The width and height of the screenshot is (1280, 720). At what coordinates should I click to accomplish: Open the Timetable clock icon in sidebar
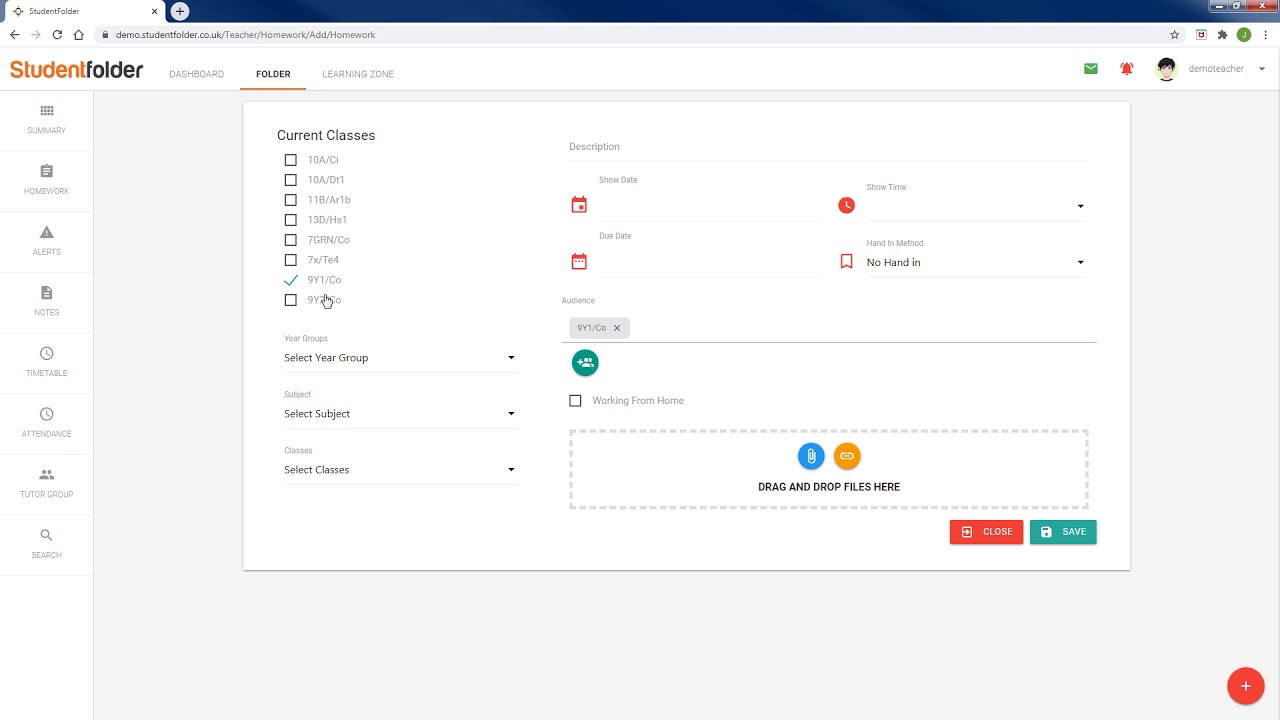coord(47,353)
